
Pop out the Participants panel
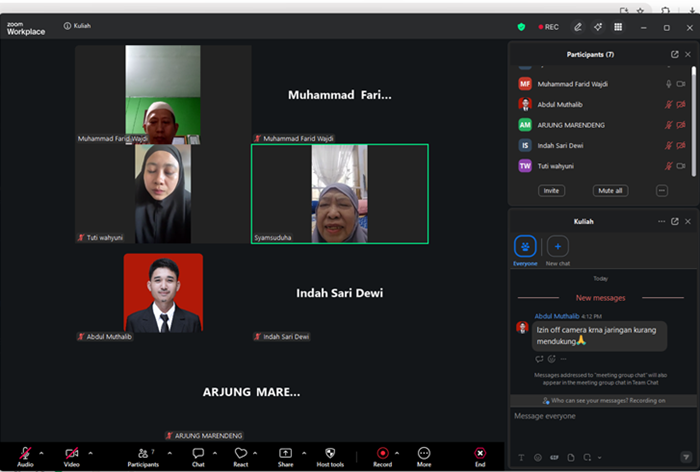point(675,54)
